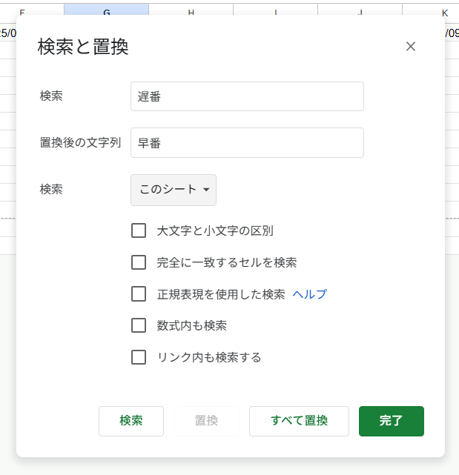Click the 検索 input field containing 遅番
Screen dimensions: 459x475
click(x=247, y=96)
